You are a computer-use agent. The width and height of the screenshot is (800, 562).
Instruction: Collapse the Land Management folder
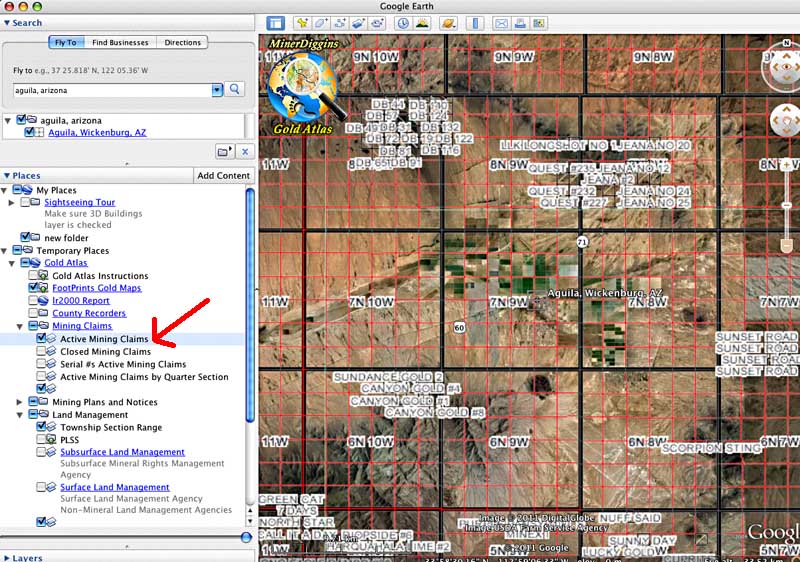click(19, 415)
